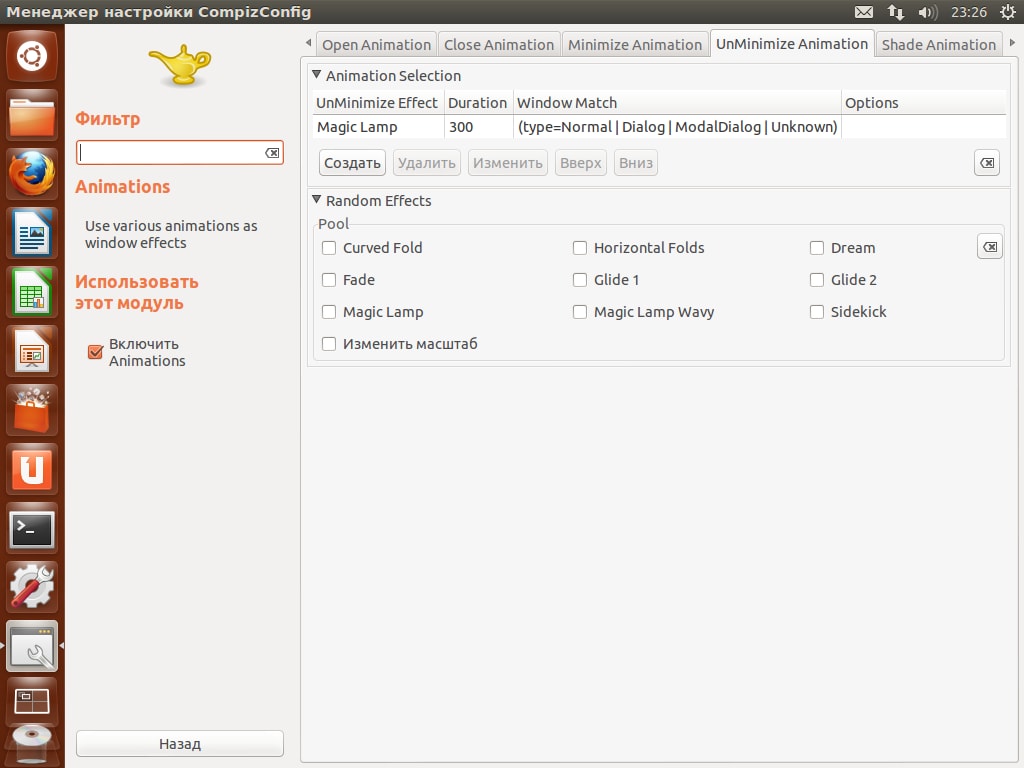Disable the Включить Animations checkbox
The height and width of the screenshot is (768, 1024).
click(95, 352)
